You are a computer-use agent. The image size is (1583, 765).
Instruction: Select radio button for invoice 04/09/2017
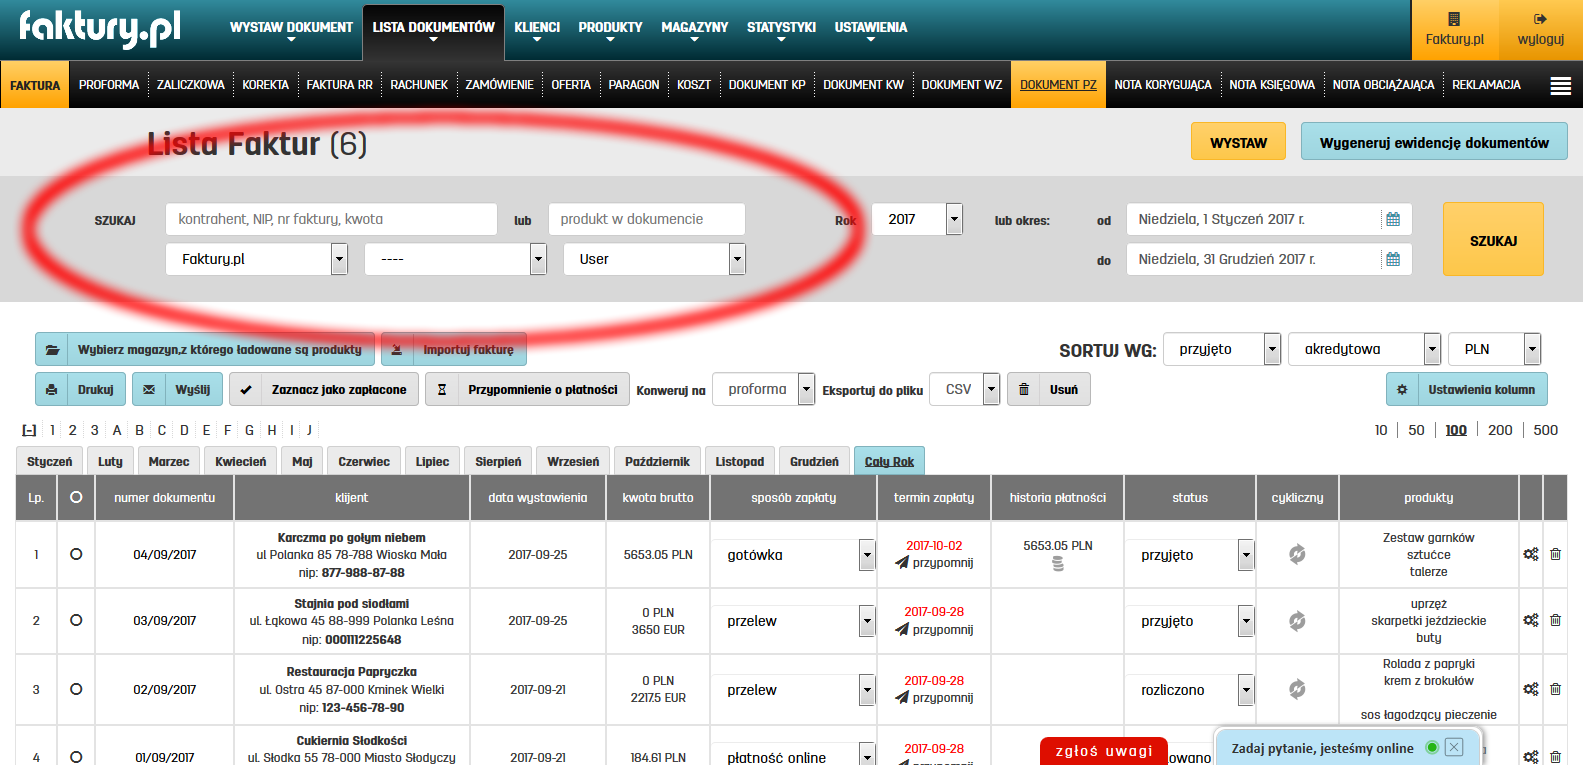(x=76, y=554)
